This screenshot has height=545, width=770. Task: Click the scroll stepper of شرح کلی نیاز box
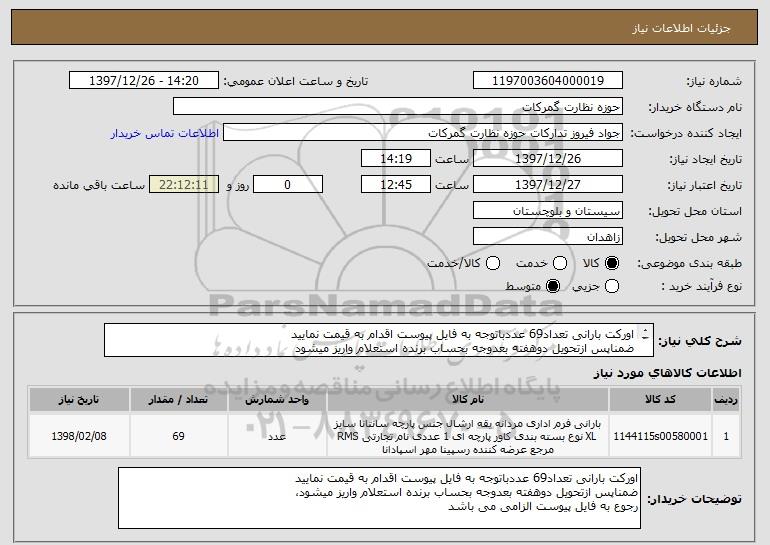pos(645,335)
